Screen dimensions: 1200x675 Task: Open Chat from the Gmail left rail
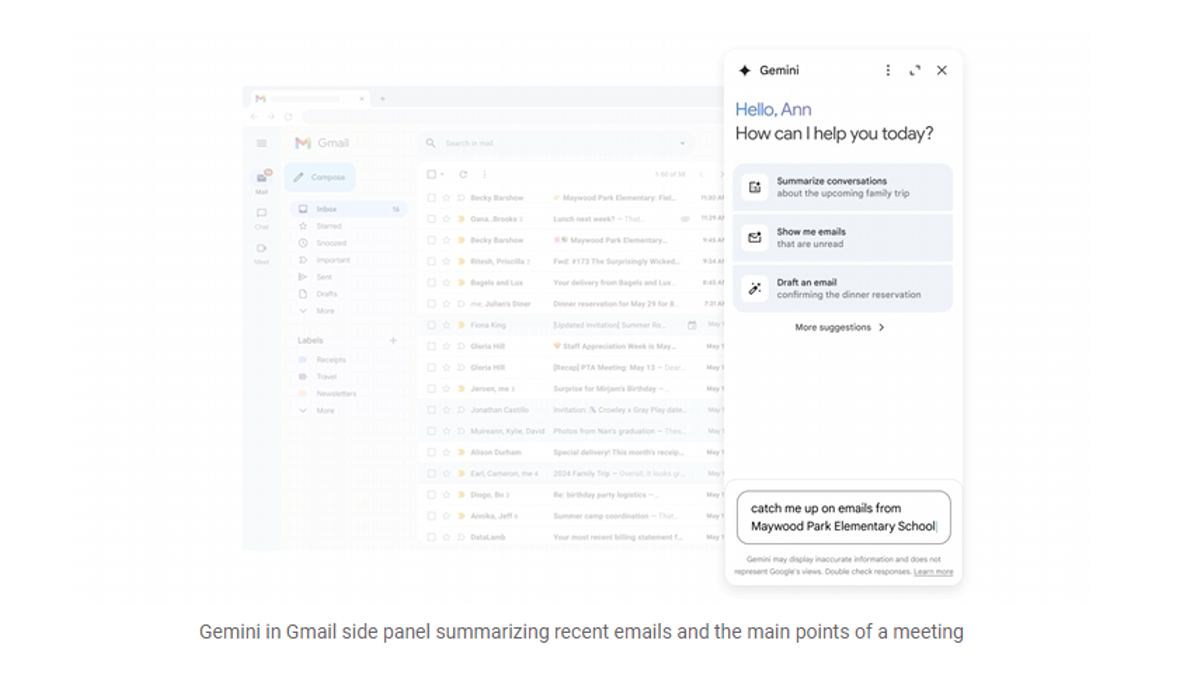(262, 214)
